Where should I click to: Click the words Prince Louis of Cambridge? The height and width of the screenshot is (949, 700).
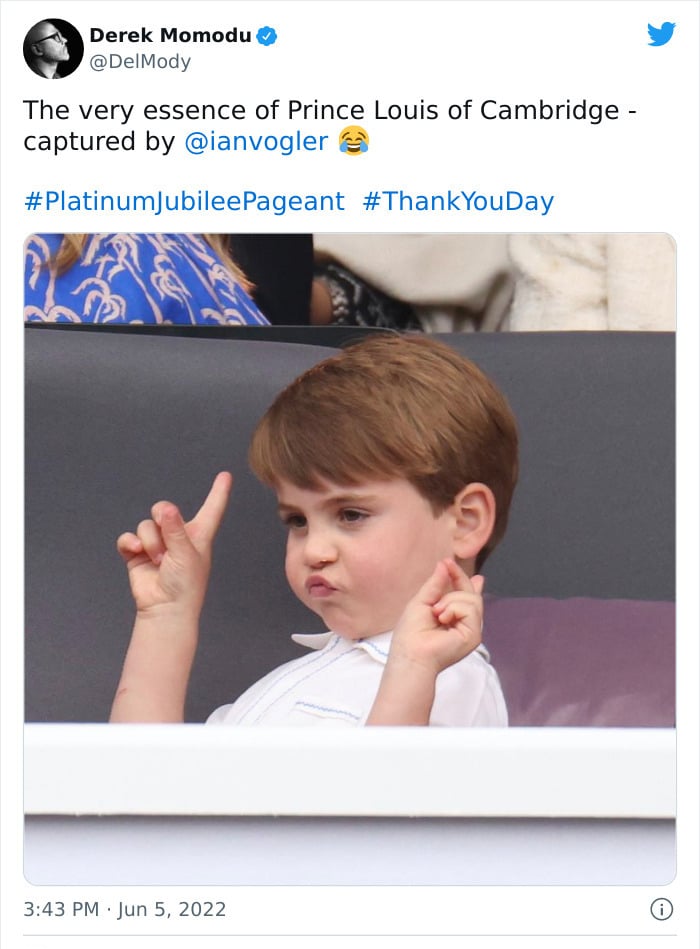(x=453, y=111)
